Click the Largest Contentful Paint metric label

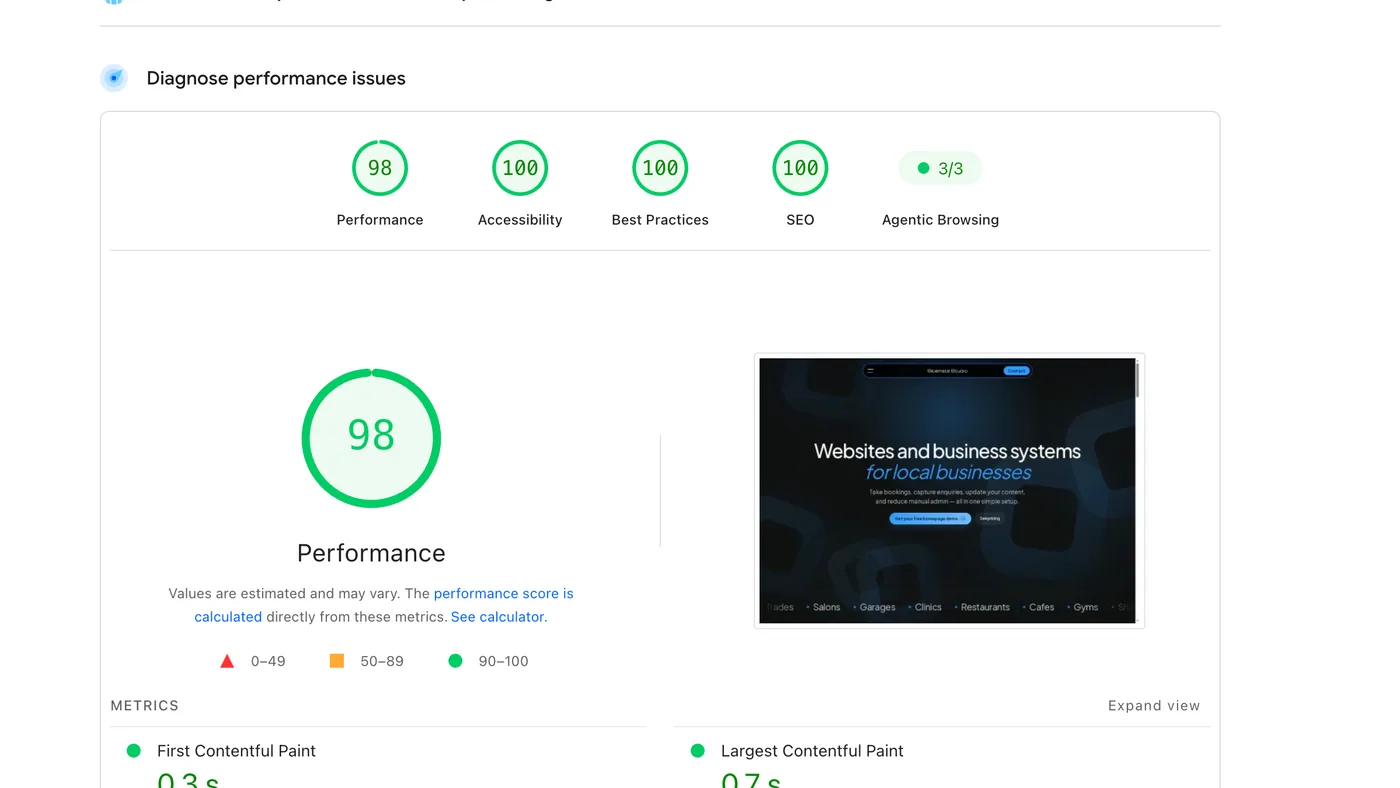pos(812,751)
